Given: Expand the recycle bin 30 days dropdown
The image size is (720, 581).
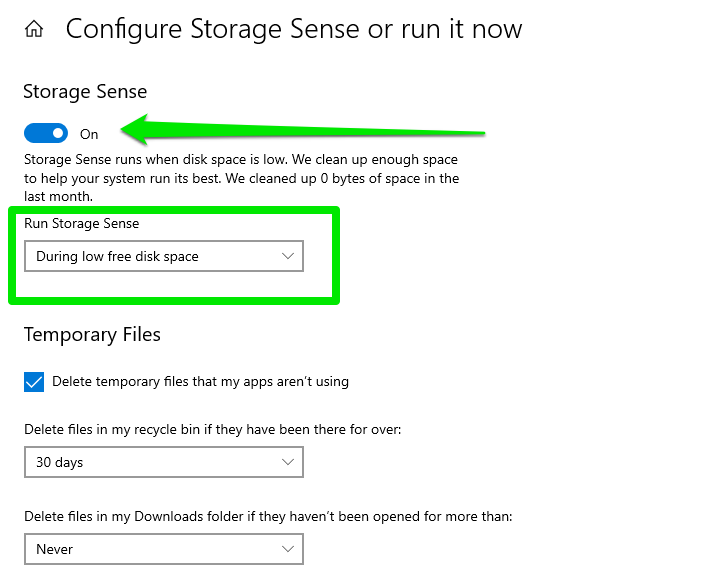Looking at the screenshot, I should pyautogui.click(x=164, y=462).
